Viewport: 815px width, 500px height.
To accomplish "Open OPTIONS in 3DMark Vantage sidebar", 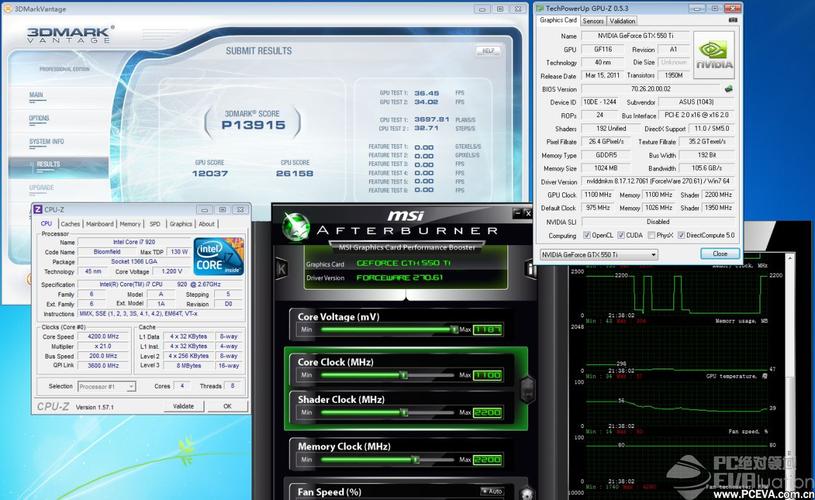I will 39,119.
